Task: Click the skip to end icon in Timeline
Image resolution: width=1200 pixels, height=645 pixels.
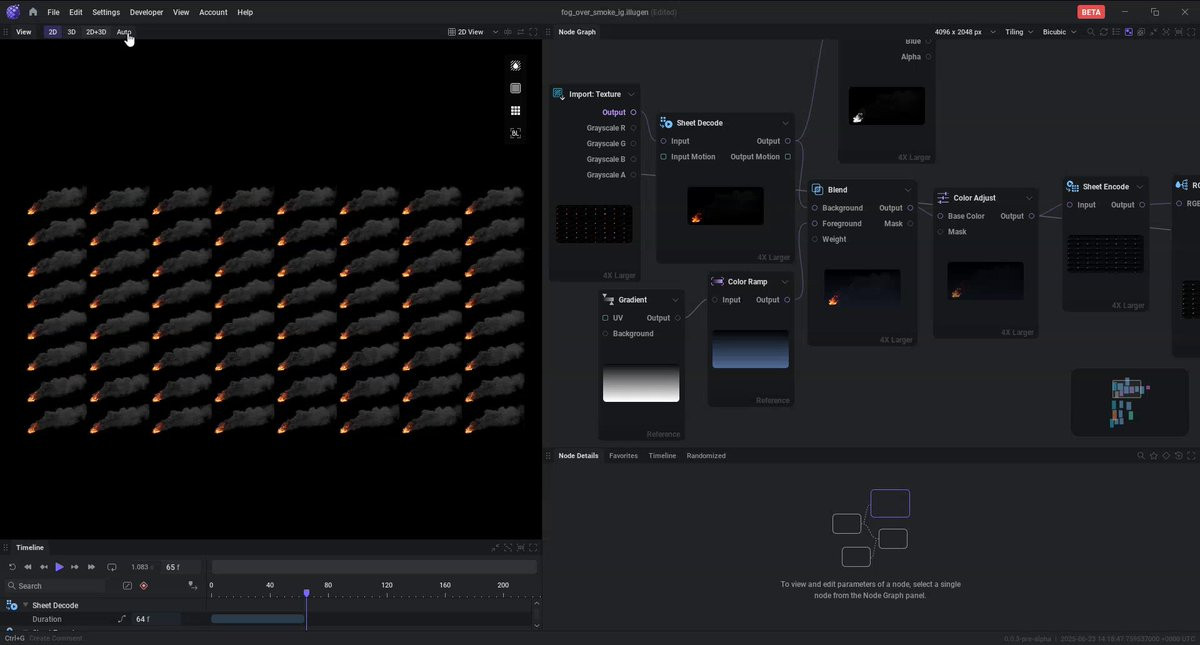Action: [91, 567]
